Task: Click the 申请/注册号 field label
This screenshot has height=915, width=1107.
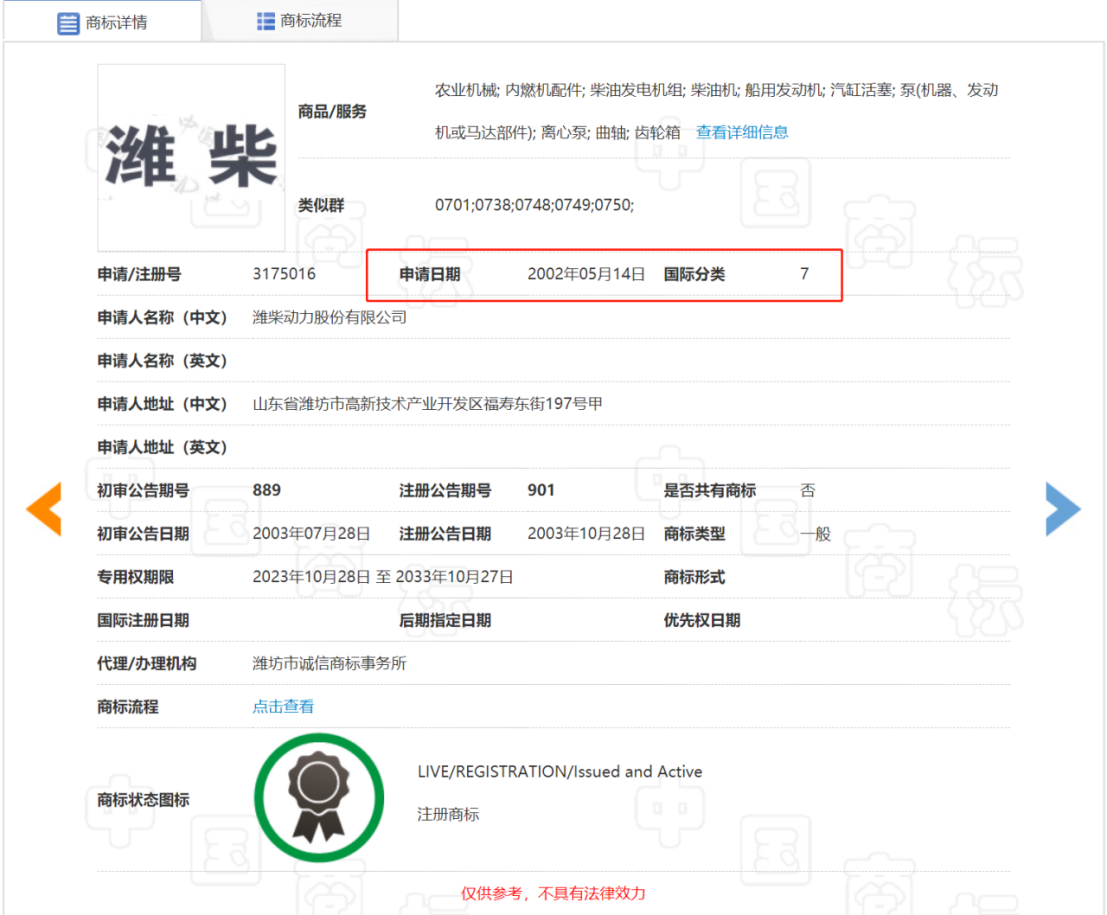Action: point(139,275)
